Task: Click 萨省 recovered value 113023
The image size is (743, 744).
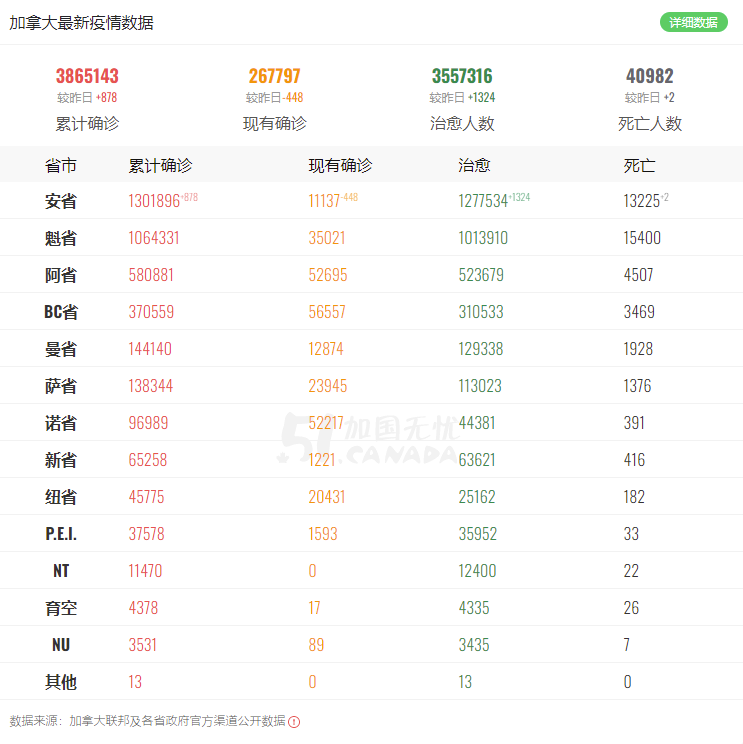Action: point(480,386)
